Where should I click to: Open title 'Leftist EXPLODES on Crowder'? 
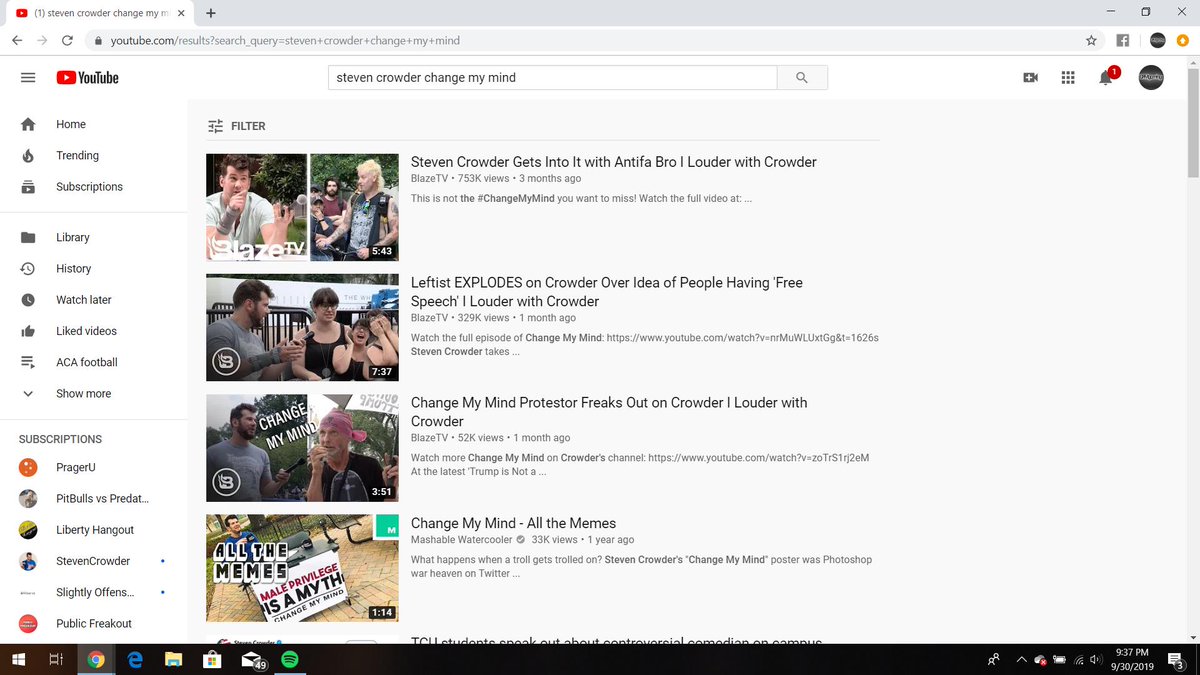click(607, 292)
